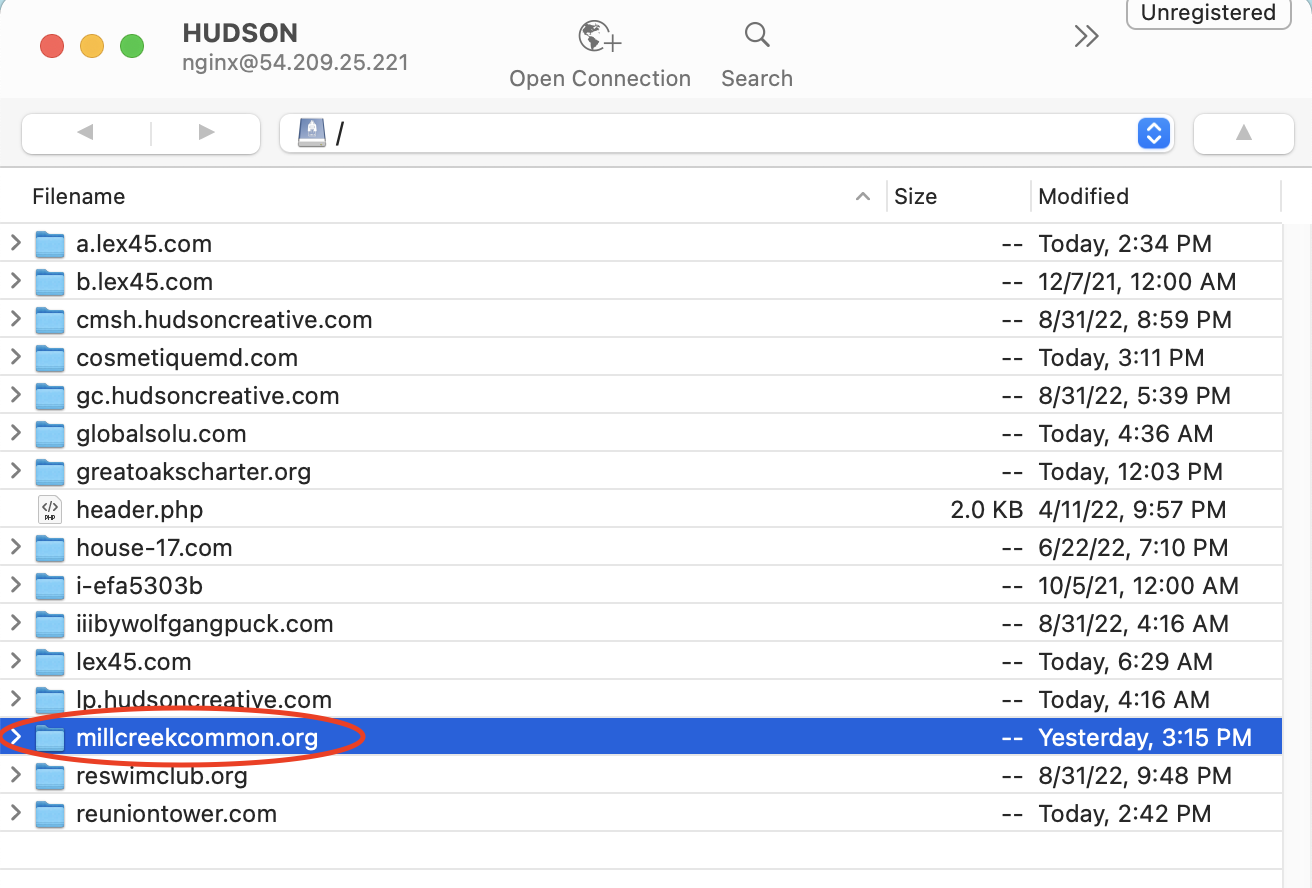This screenshot has width=1312, height=888.
Task: Expand the globalsolu.com folder
Action: tap(15, 433)
